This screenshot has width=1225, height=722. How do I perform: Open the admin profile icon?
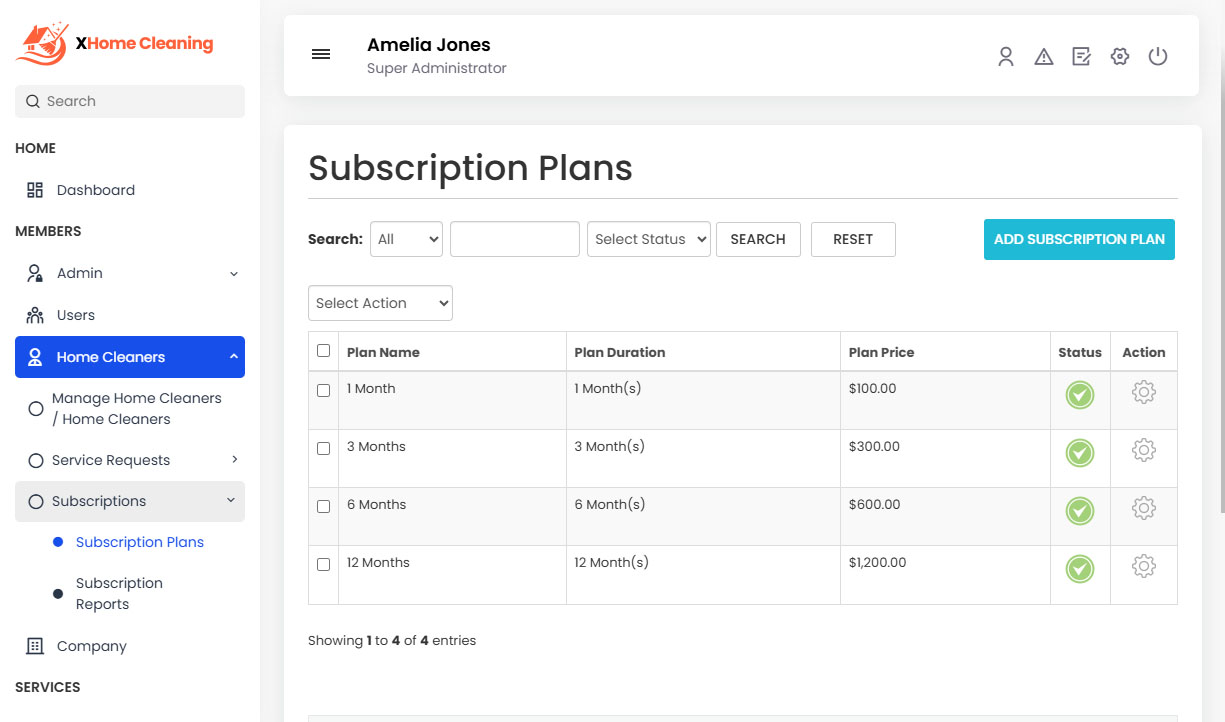tap(1005, 57)
